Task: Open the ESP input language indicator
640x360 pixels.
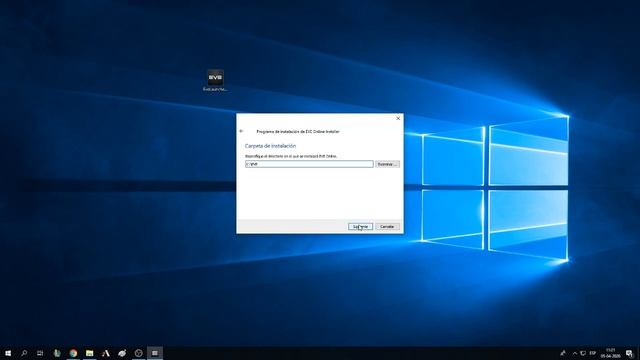Action: point(593,353)
